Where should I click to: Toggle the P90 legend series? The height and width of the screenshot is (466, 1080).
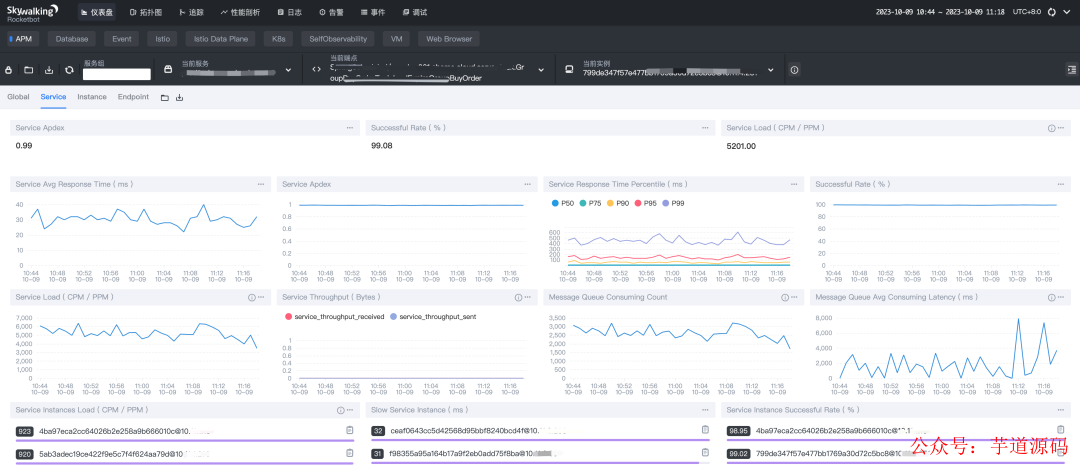[618, 203]
